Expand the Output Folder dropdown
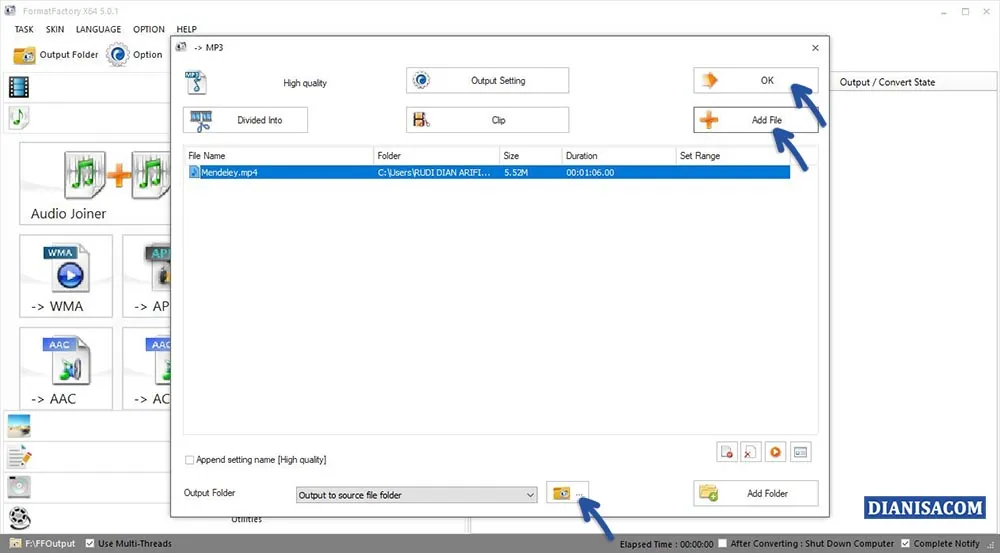Viewport: 1000px width, 553px height. point(530,495)
